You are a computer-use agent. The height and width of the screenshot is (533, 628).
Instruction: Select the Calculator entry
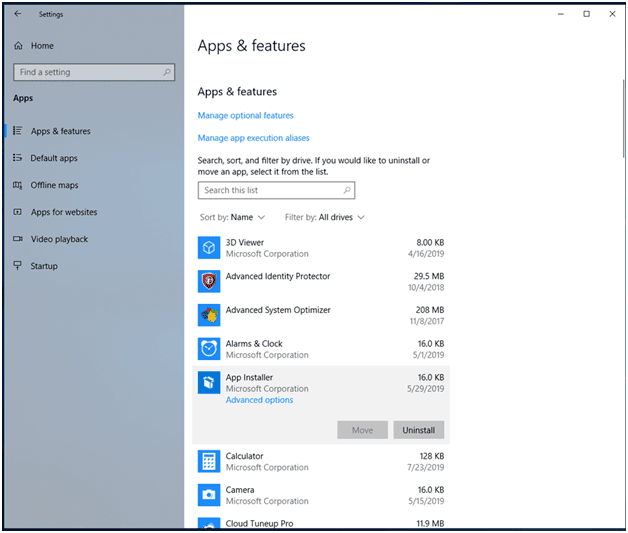(x=321, y=461)
